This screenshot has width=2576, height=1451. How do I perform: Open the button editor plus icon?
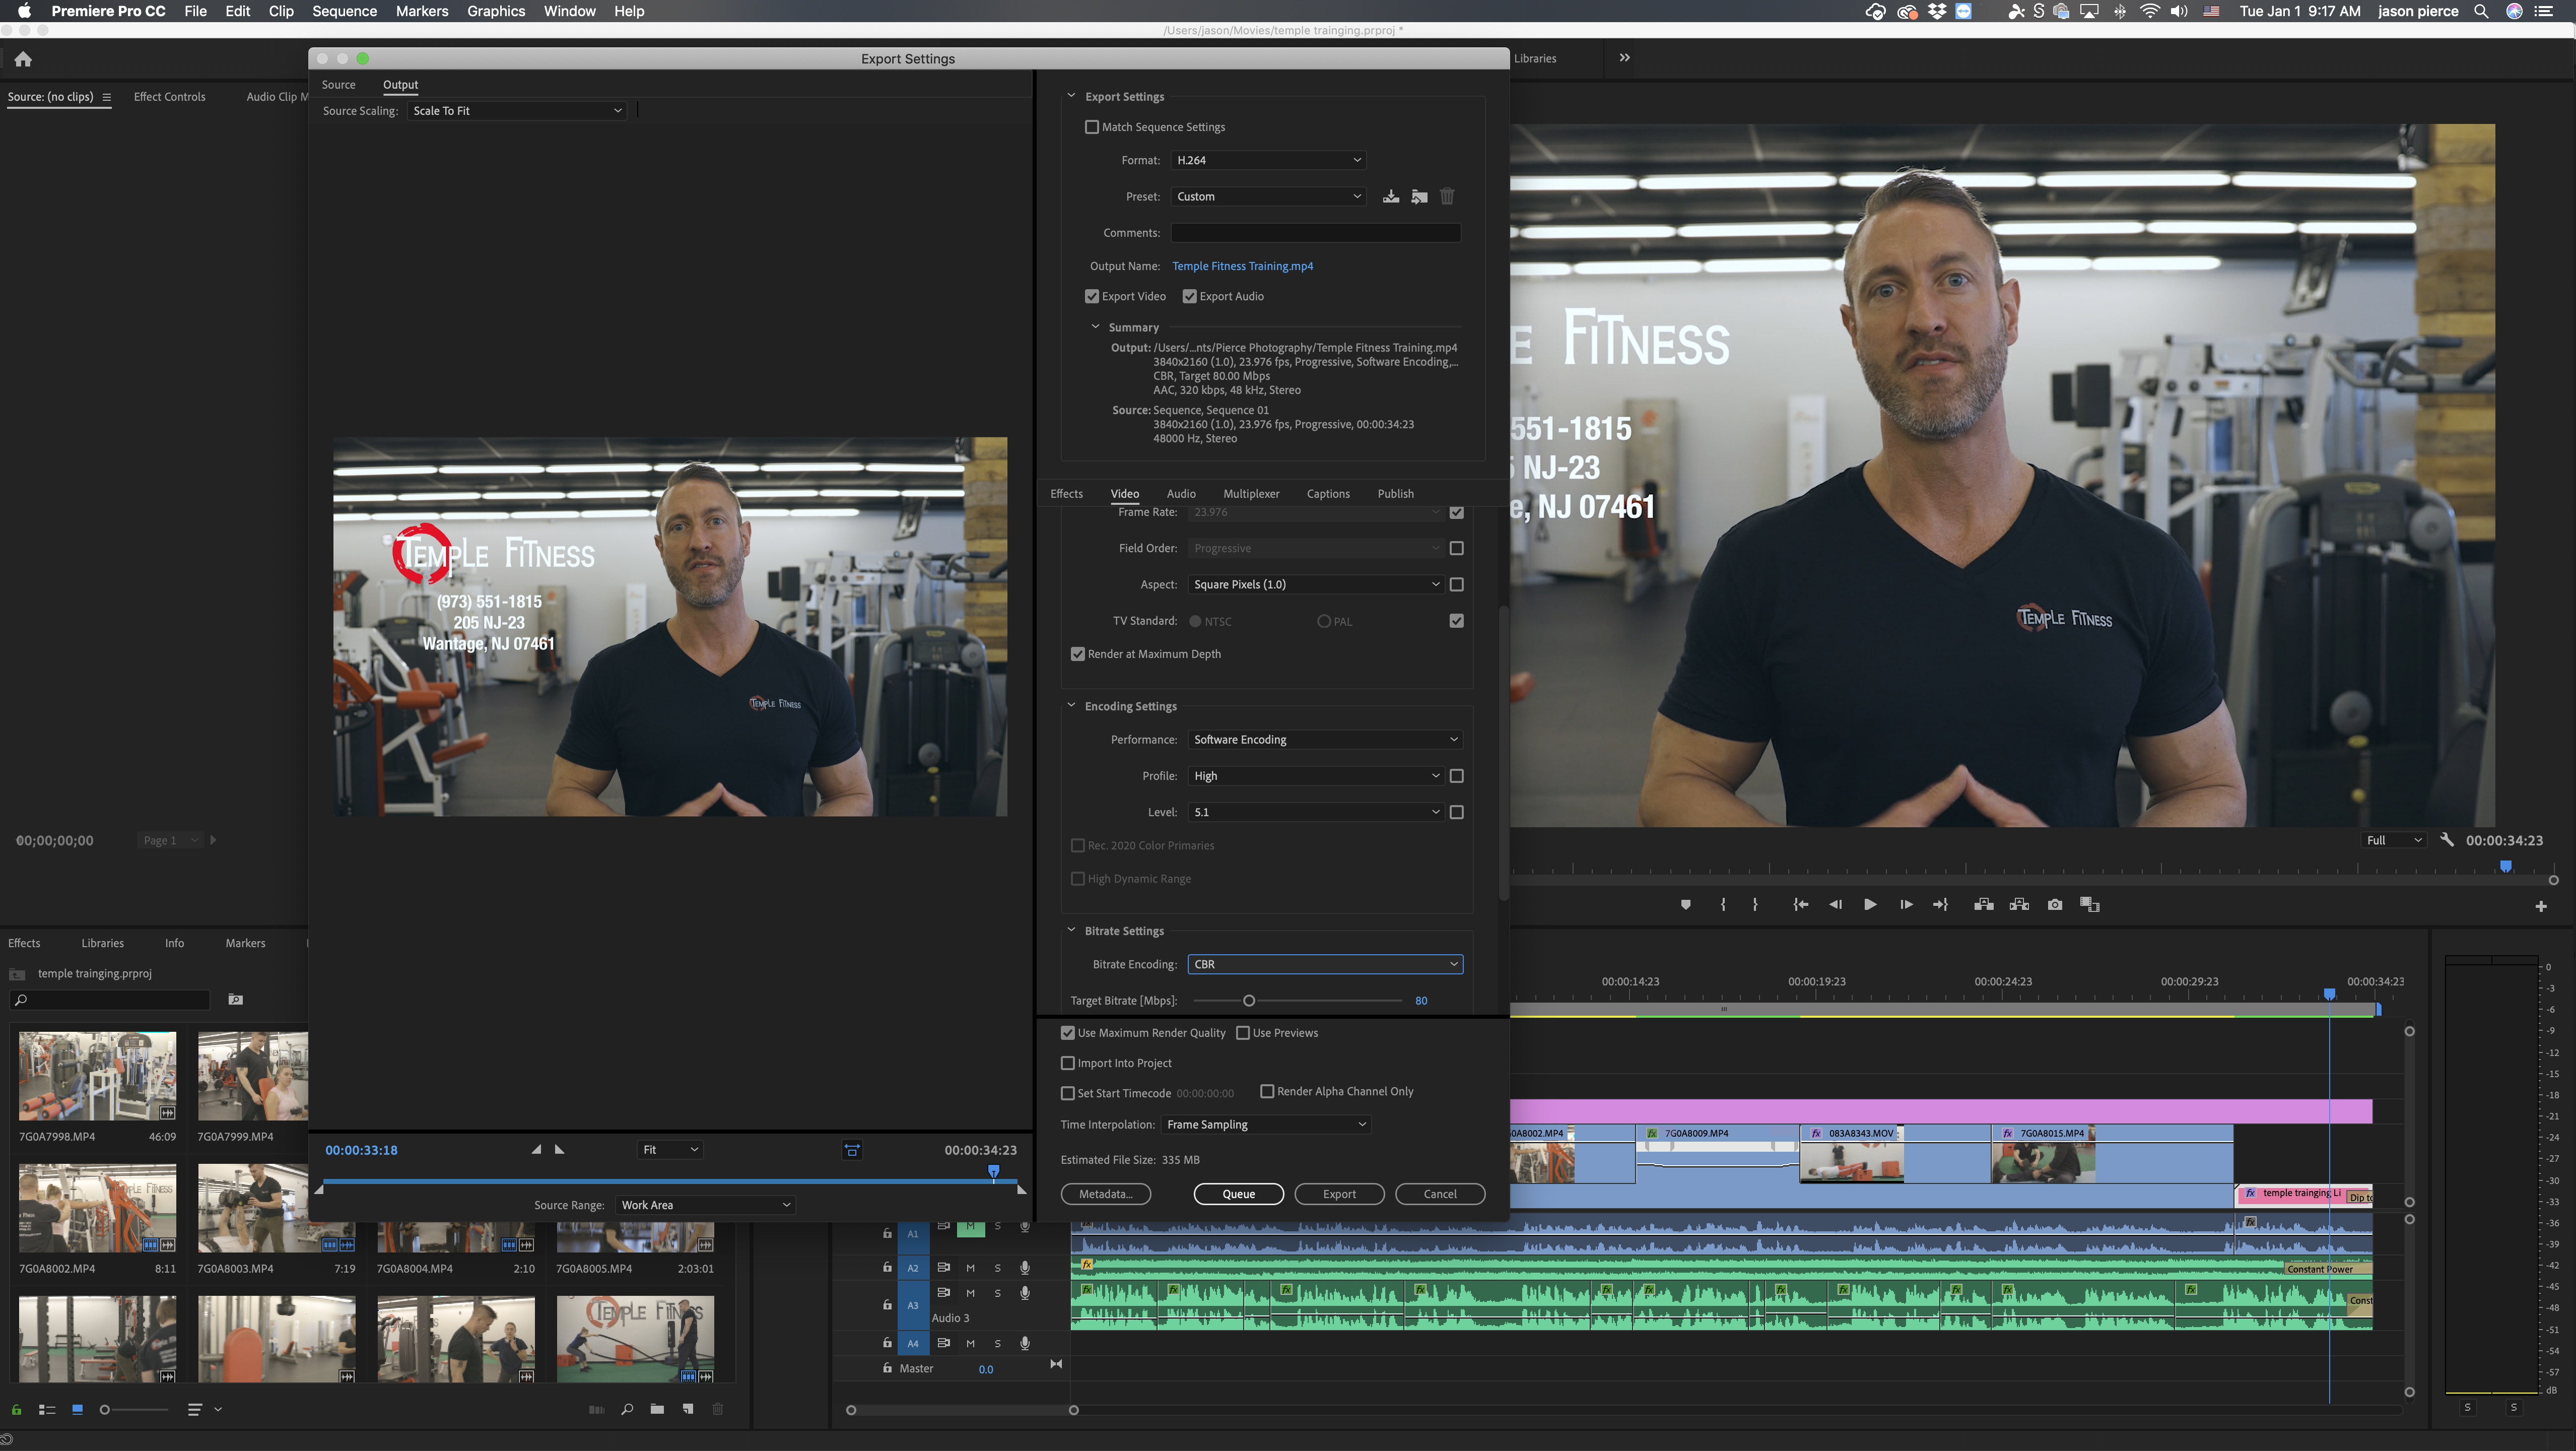coord(2541,906)
